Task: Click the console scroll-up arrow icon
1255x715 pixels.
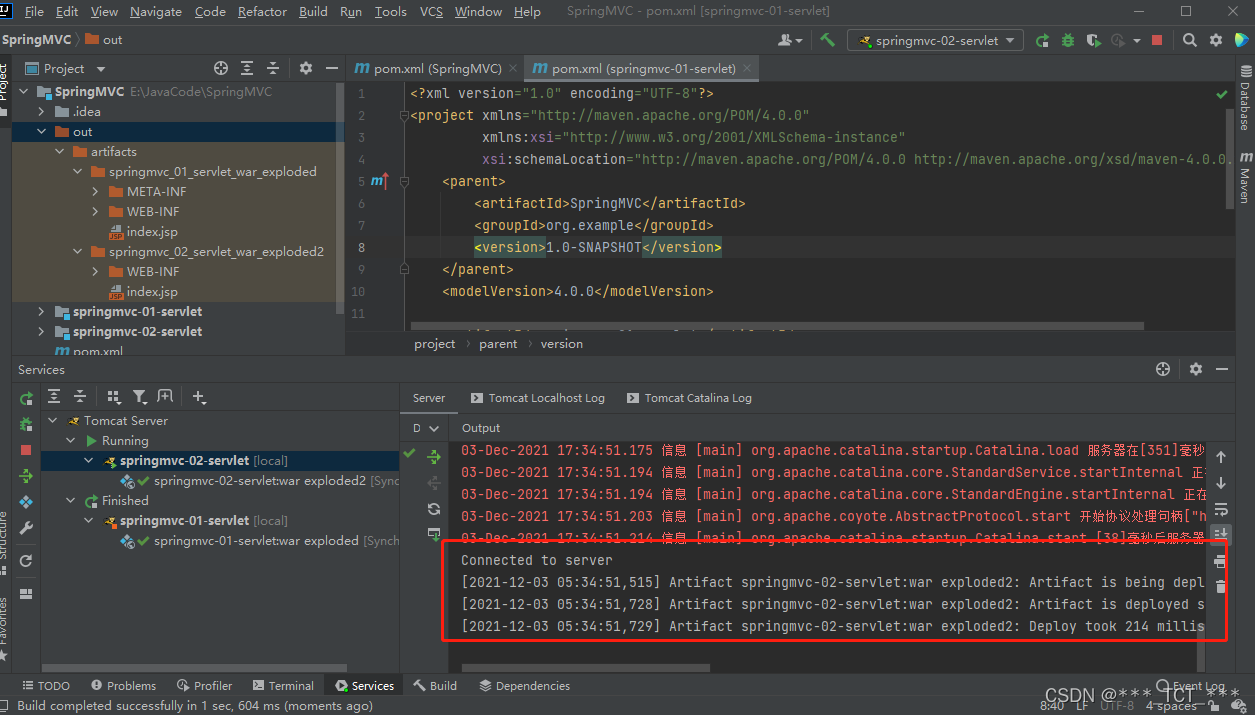Action: click(1221, 458)
